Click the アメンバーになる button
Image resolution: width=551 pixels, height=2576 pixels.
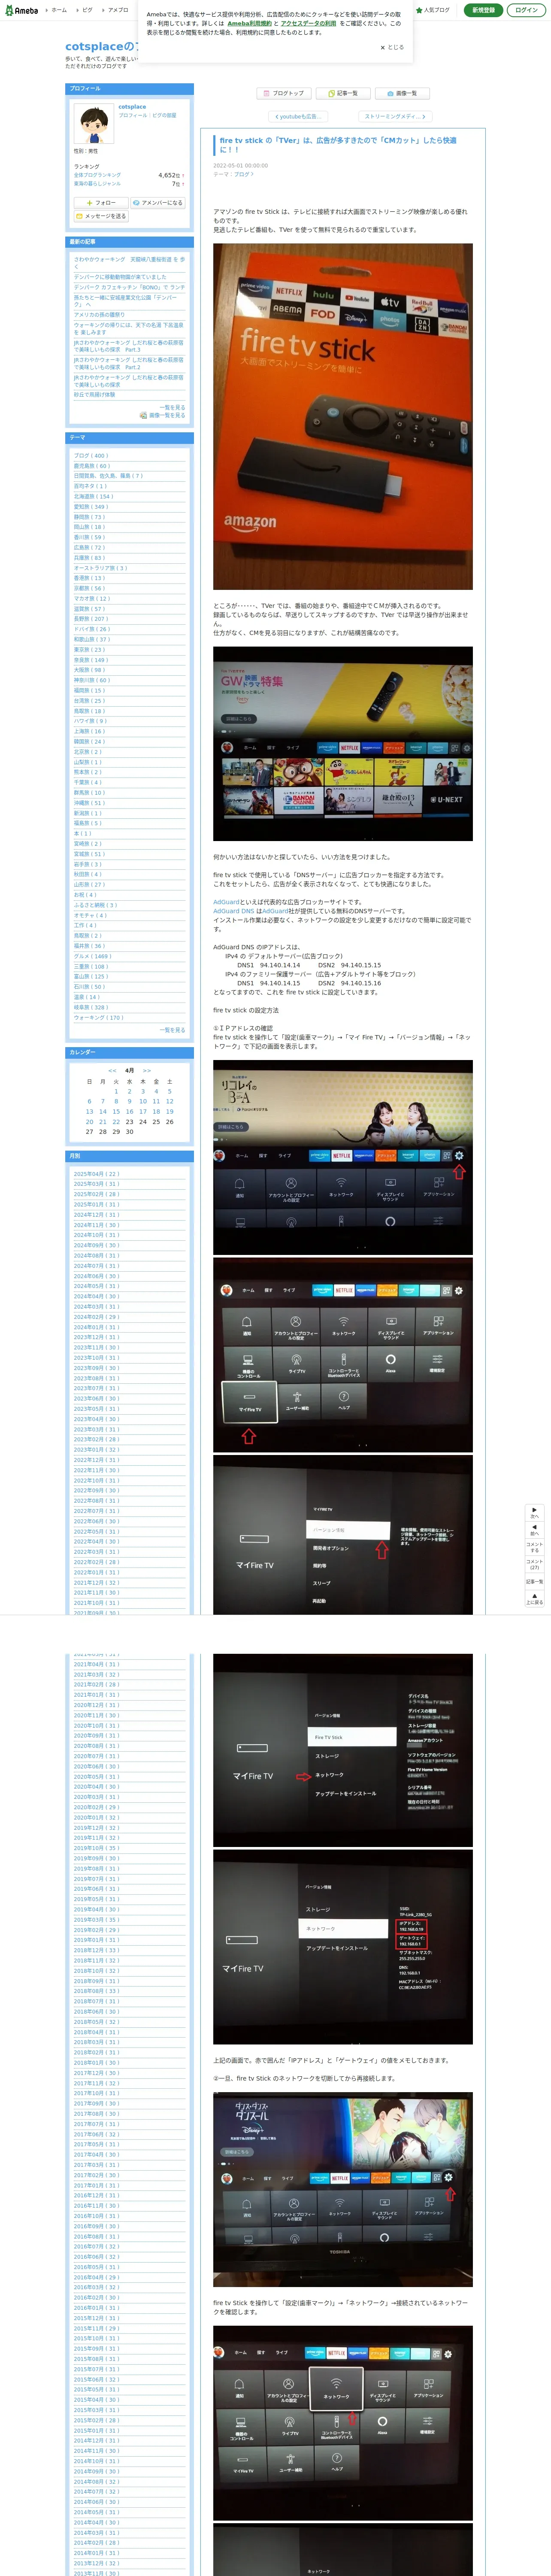pos(157,203)
